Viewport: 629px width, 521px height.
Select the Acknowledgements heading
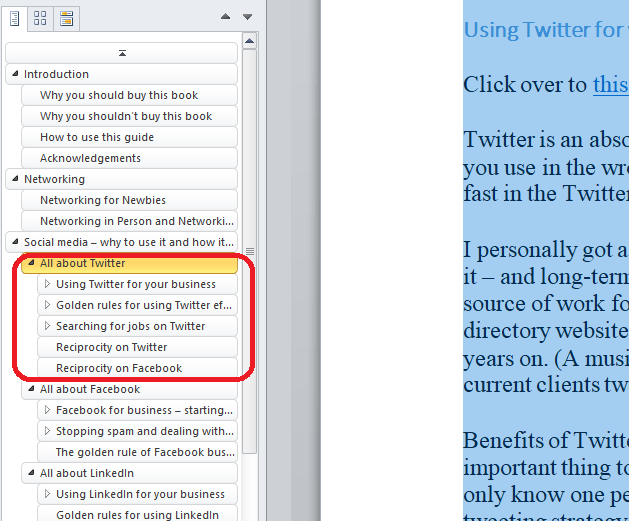[90, 158]
